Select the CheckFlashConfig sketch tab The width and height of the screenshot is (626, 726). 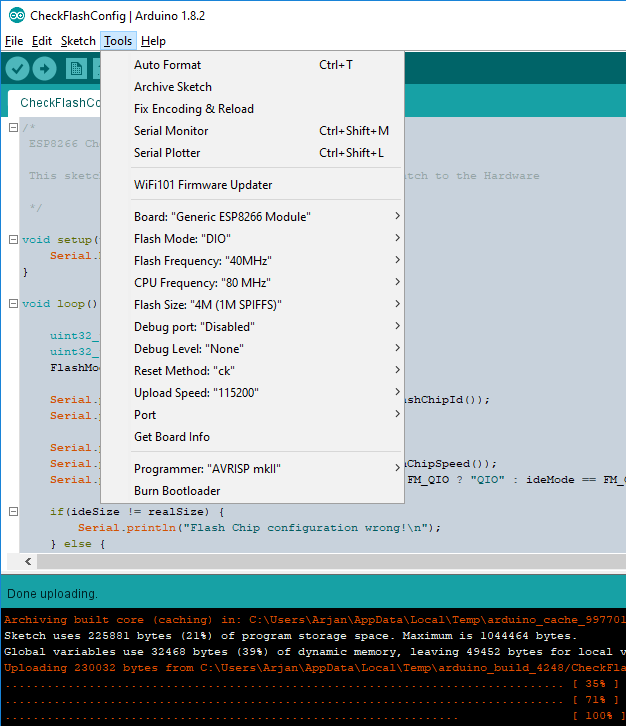(56, 102)
